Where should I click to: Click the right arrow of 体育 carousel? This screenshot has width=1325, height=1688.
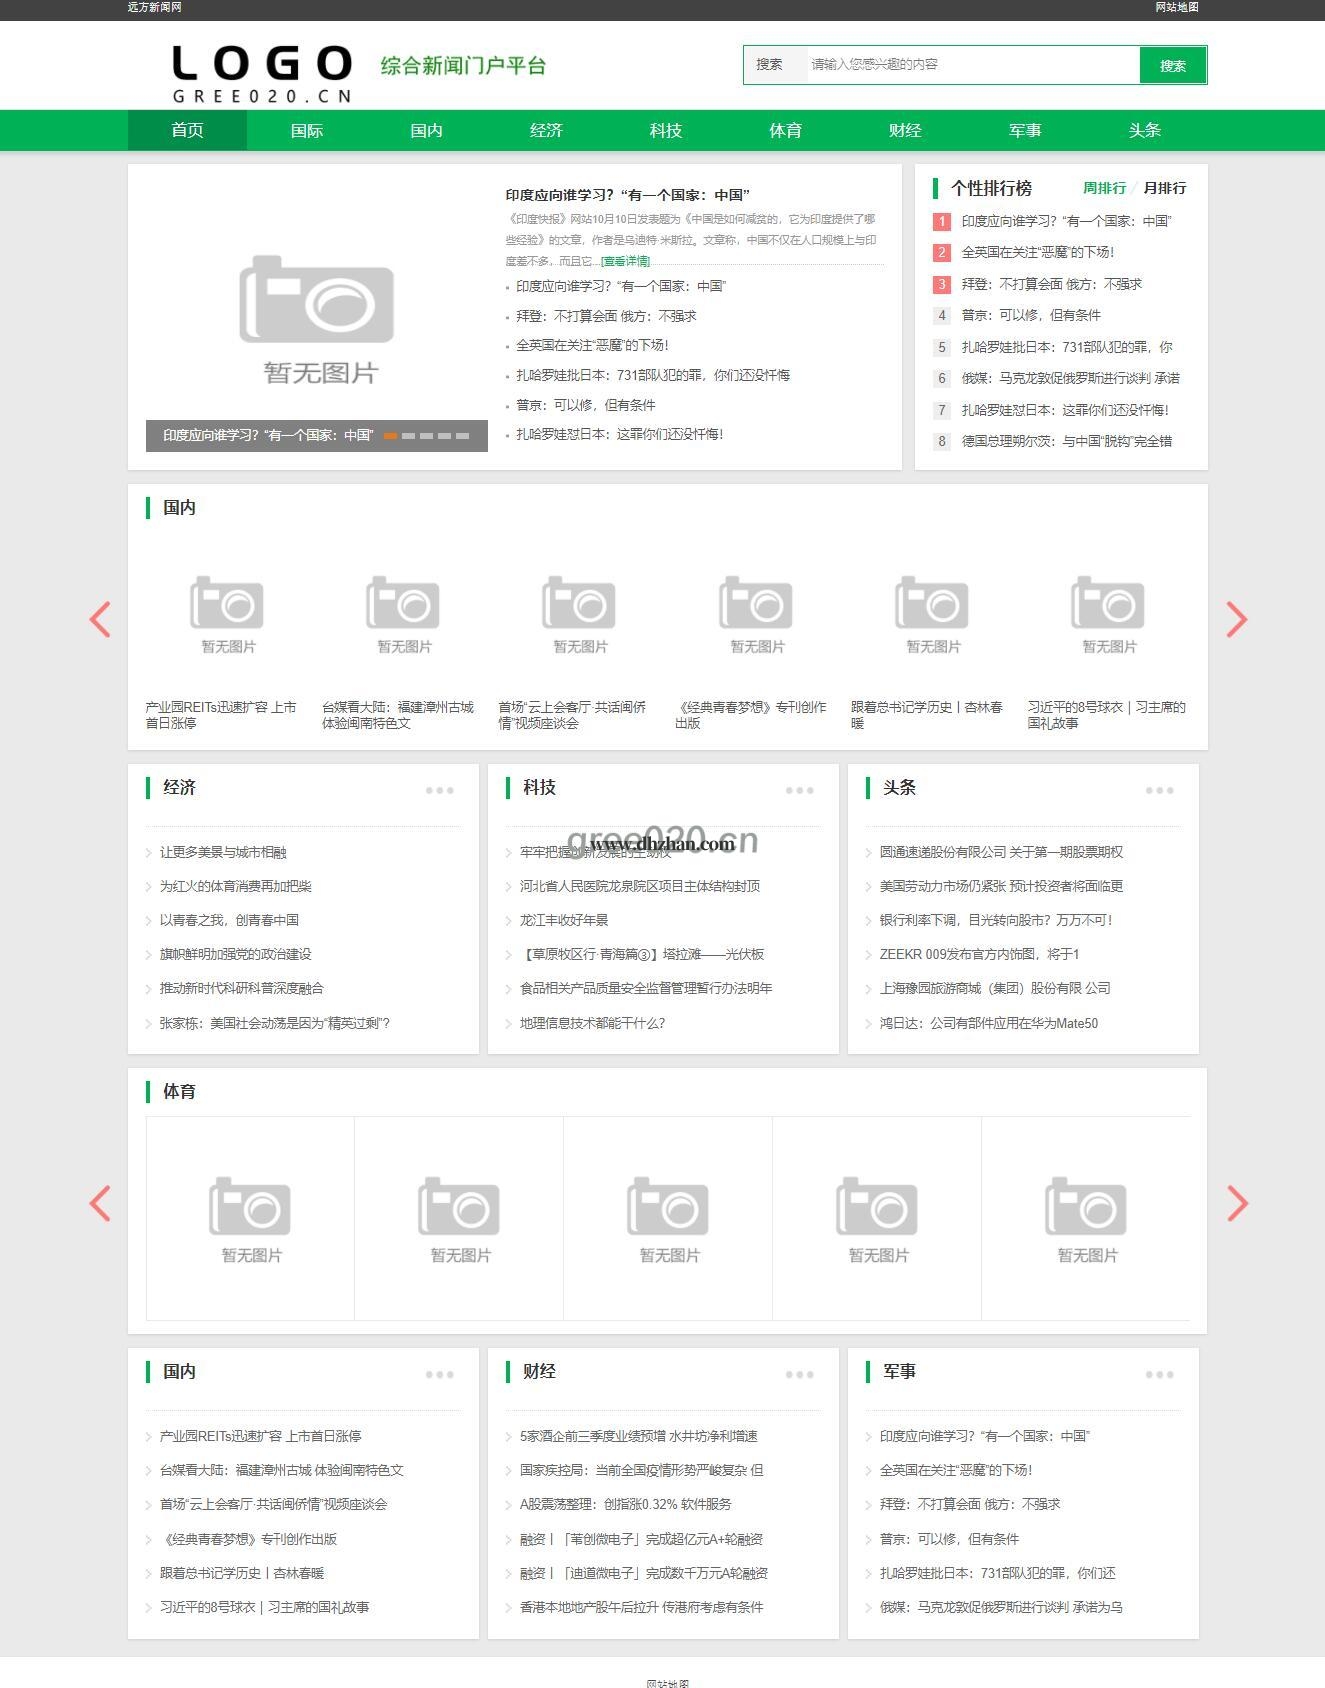coord(1237,1203)
